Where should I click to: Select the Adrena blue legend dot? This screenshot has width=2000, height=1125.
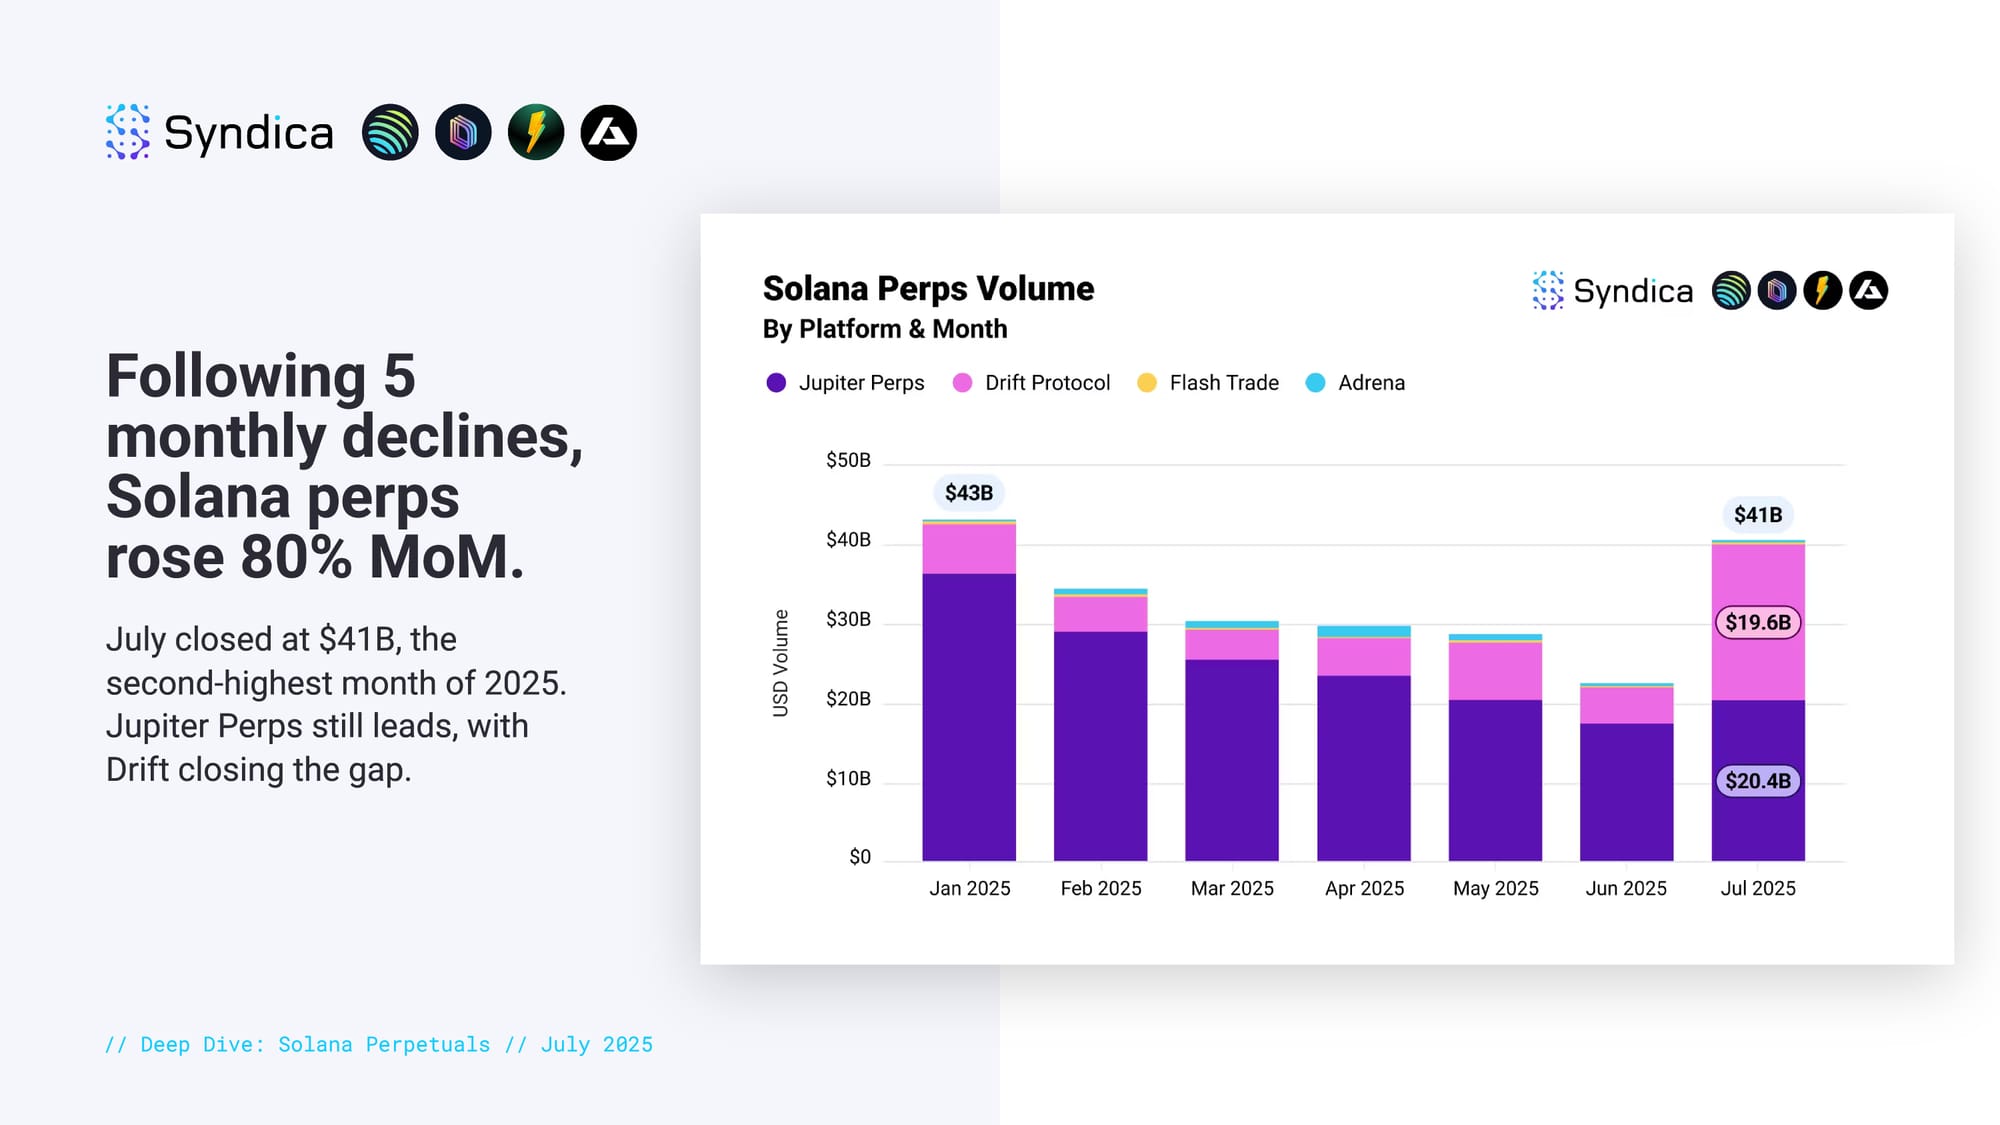(x=1316, y=383)
